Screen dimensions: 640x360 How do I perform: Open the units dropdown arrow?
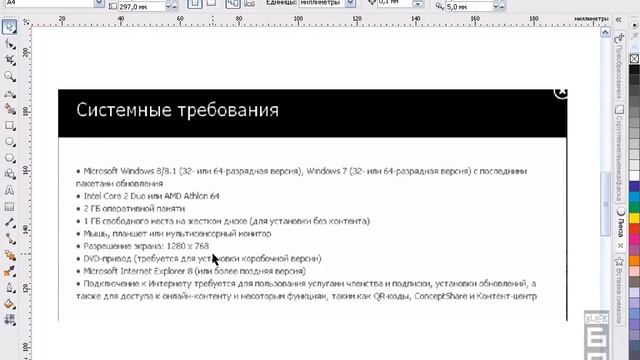tap(350, 3)
